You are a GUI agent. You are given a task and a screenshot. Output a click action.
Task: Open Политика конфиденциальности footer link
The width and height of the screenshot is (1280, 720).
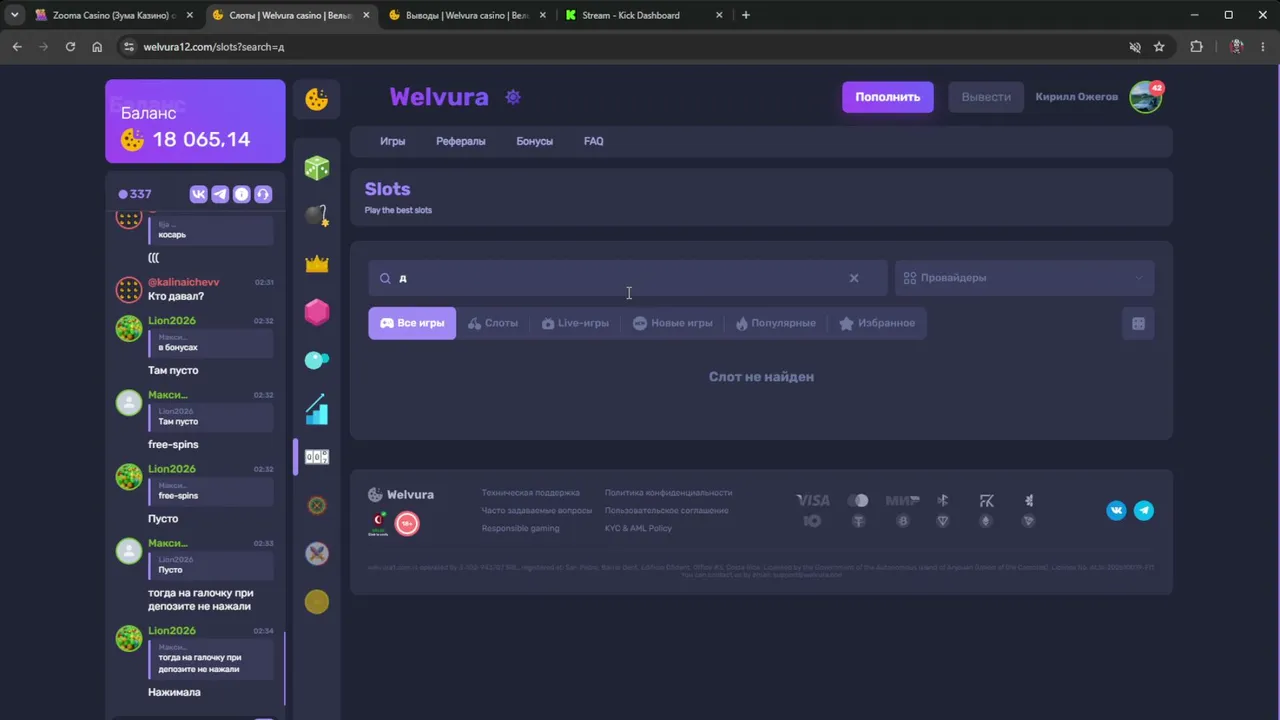(x=669, y=493)
